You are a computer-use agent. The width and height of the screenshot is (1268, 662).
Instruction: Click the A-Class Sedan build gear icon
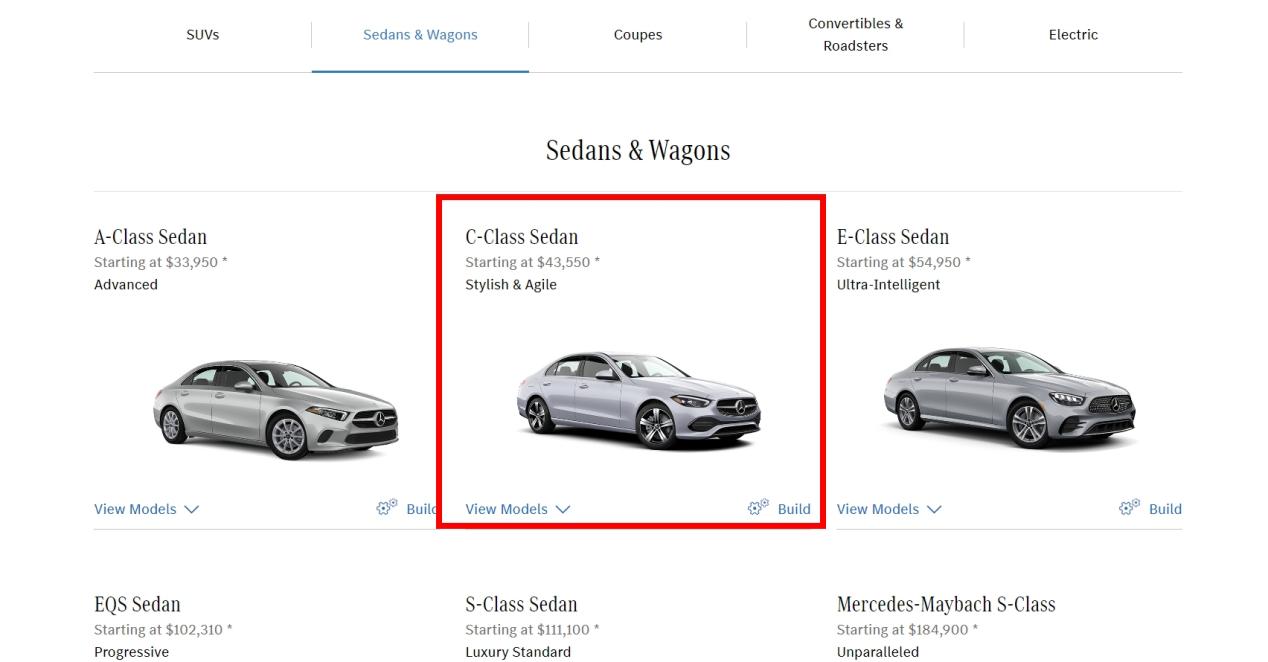(x=387, y=508)
